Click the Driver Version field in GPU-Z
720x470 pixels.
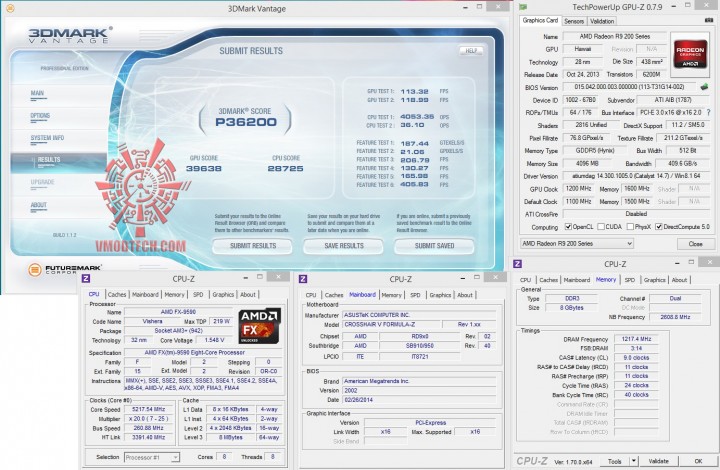pos(636,176)
